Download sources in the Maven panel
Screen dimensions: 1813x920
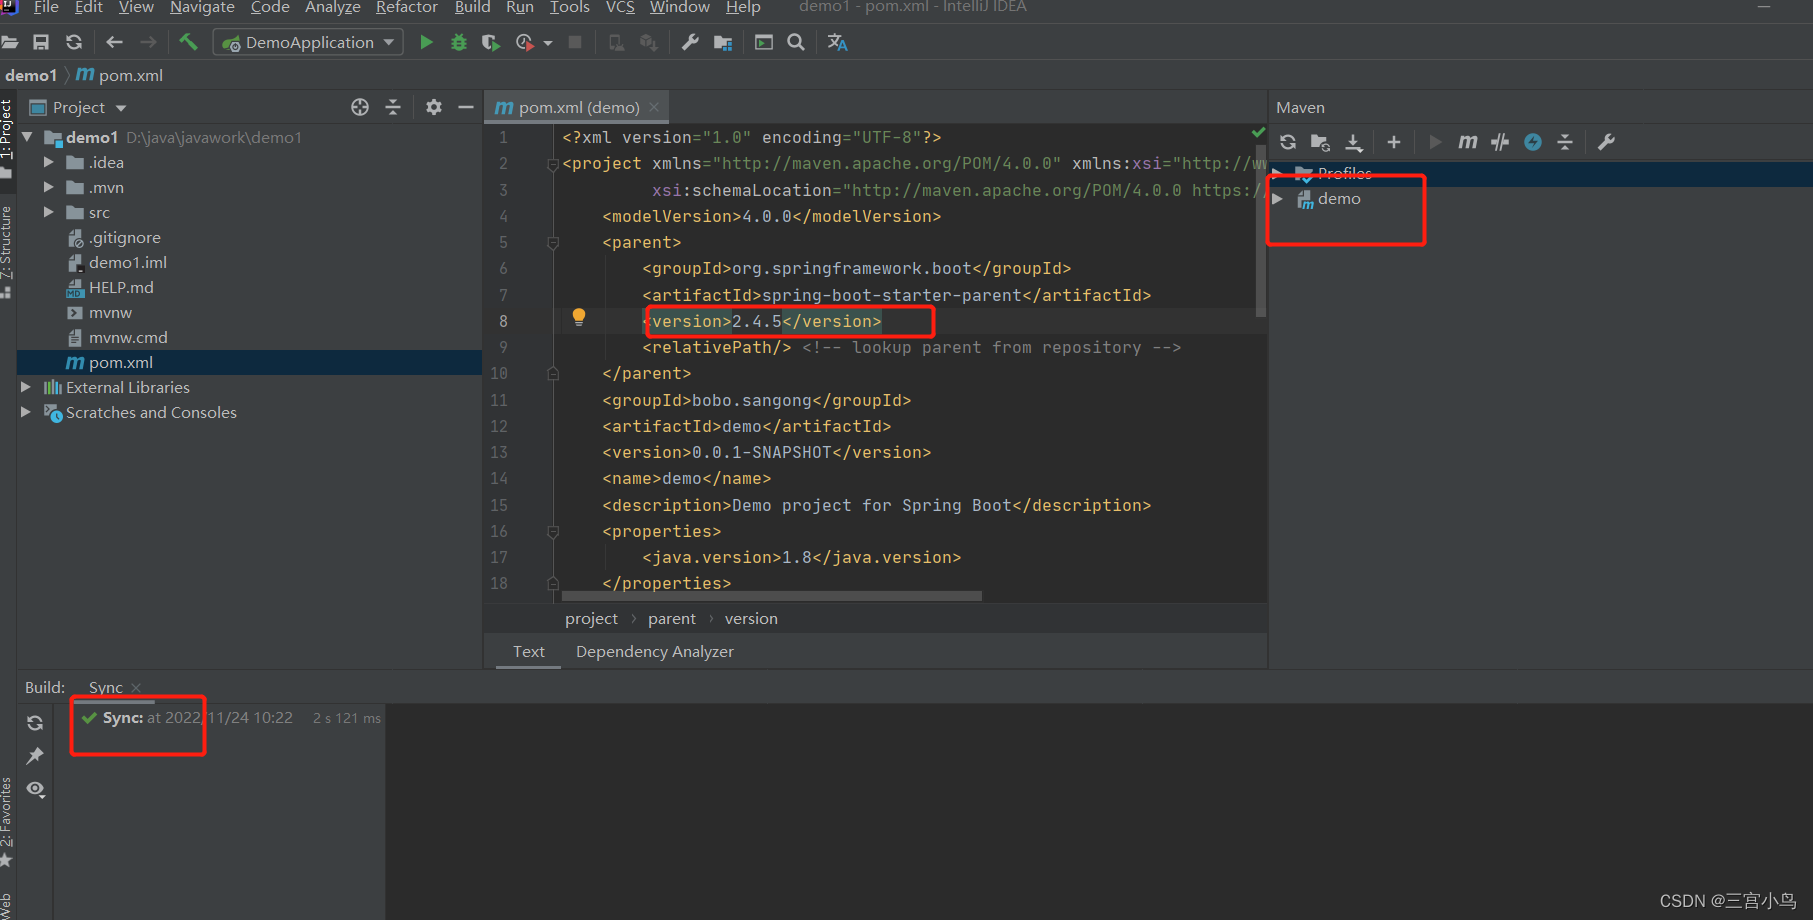(x=1355, y=141)
